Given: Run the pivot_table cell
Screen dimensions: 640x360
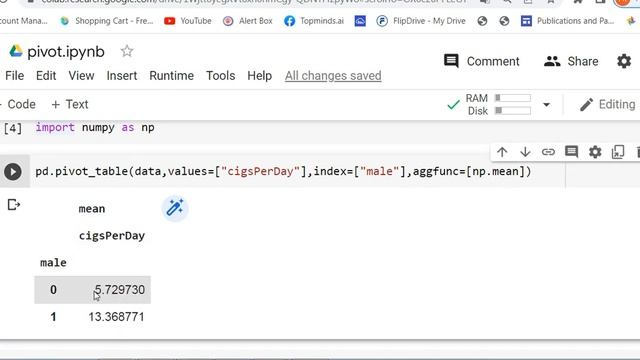Looking at the screenshot, I should [x=13, y=171].
